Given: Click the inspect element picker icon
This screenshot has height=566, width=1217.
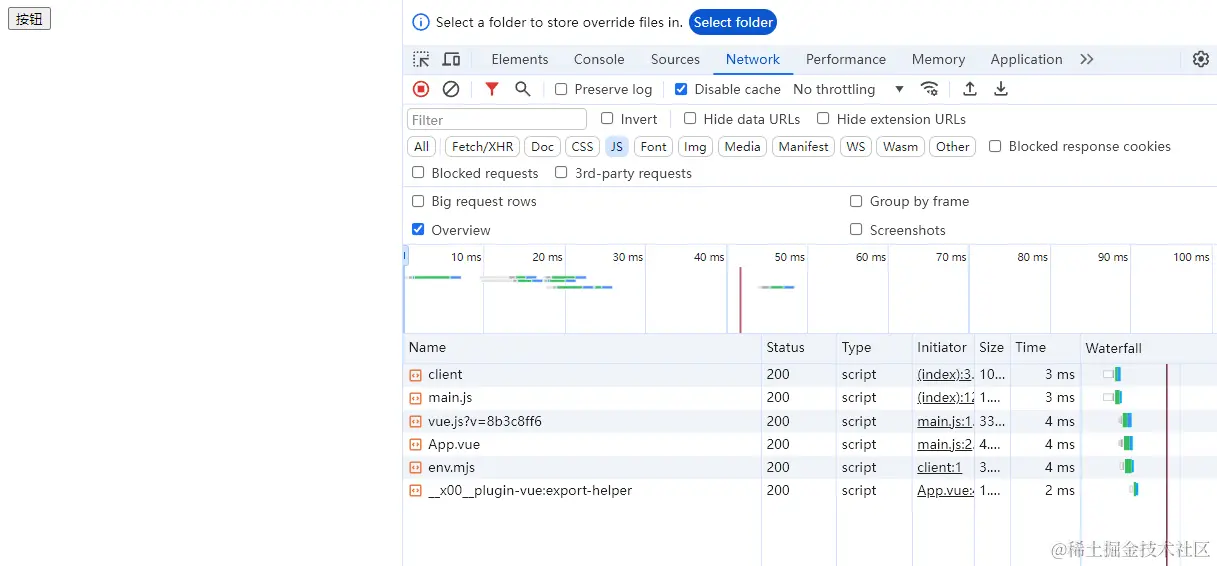Looking at the screenshot, I should click(x=421, y=59).
